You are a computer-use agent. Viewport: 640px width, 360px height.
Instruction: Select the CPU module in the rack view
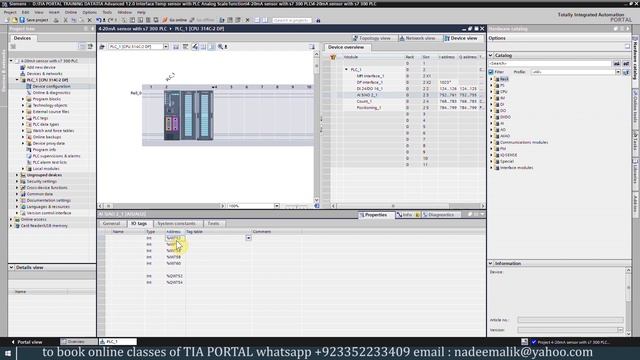tap(172, 116)
